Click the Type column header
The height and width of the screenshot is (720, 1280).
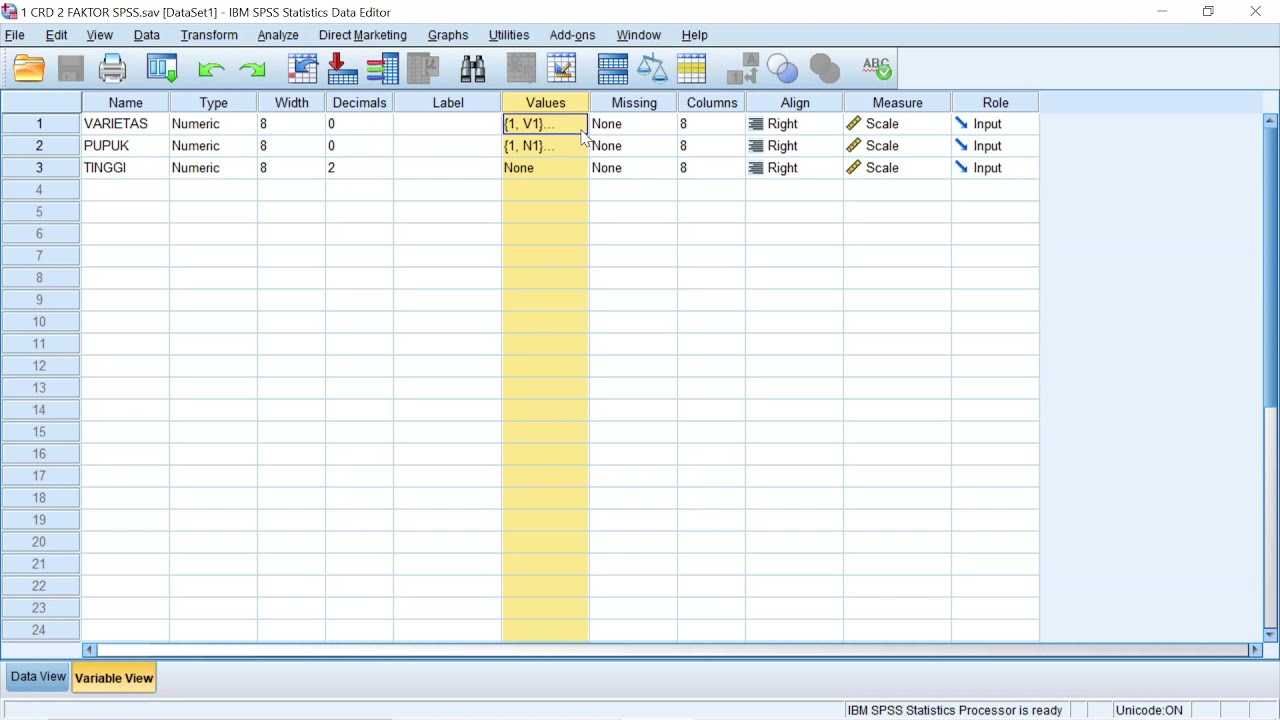pyautogui.click(x=213, y=102)
